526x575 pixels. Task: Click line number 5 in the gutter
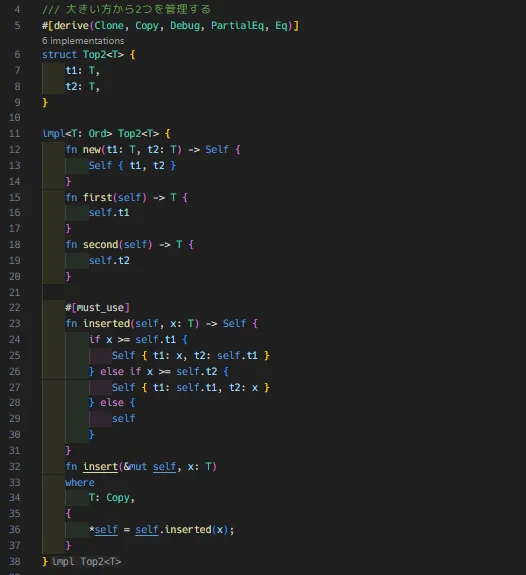click(x=17, y=26)
